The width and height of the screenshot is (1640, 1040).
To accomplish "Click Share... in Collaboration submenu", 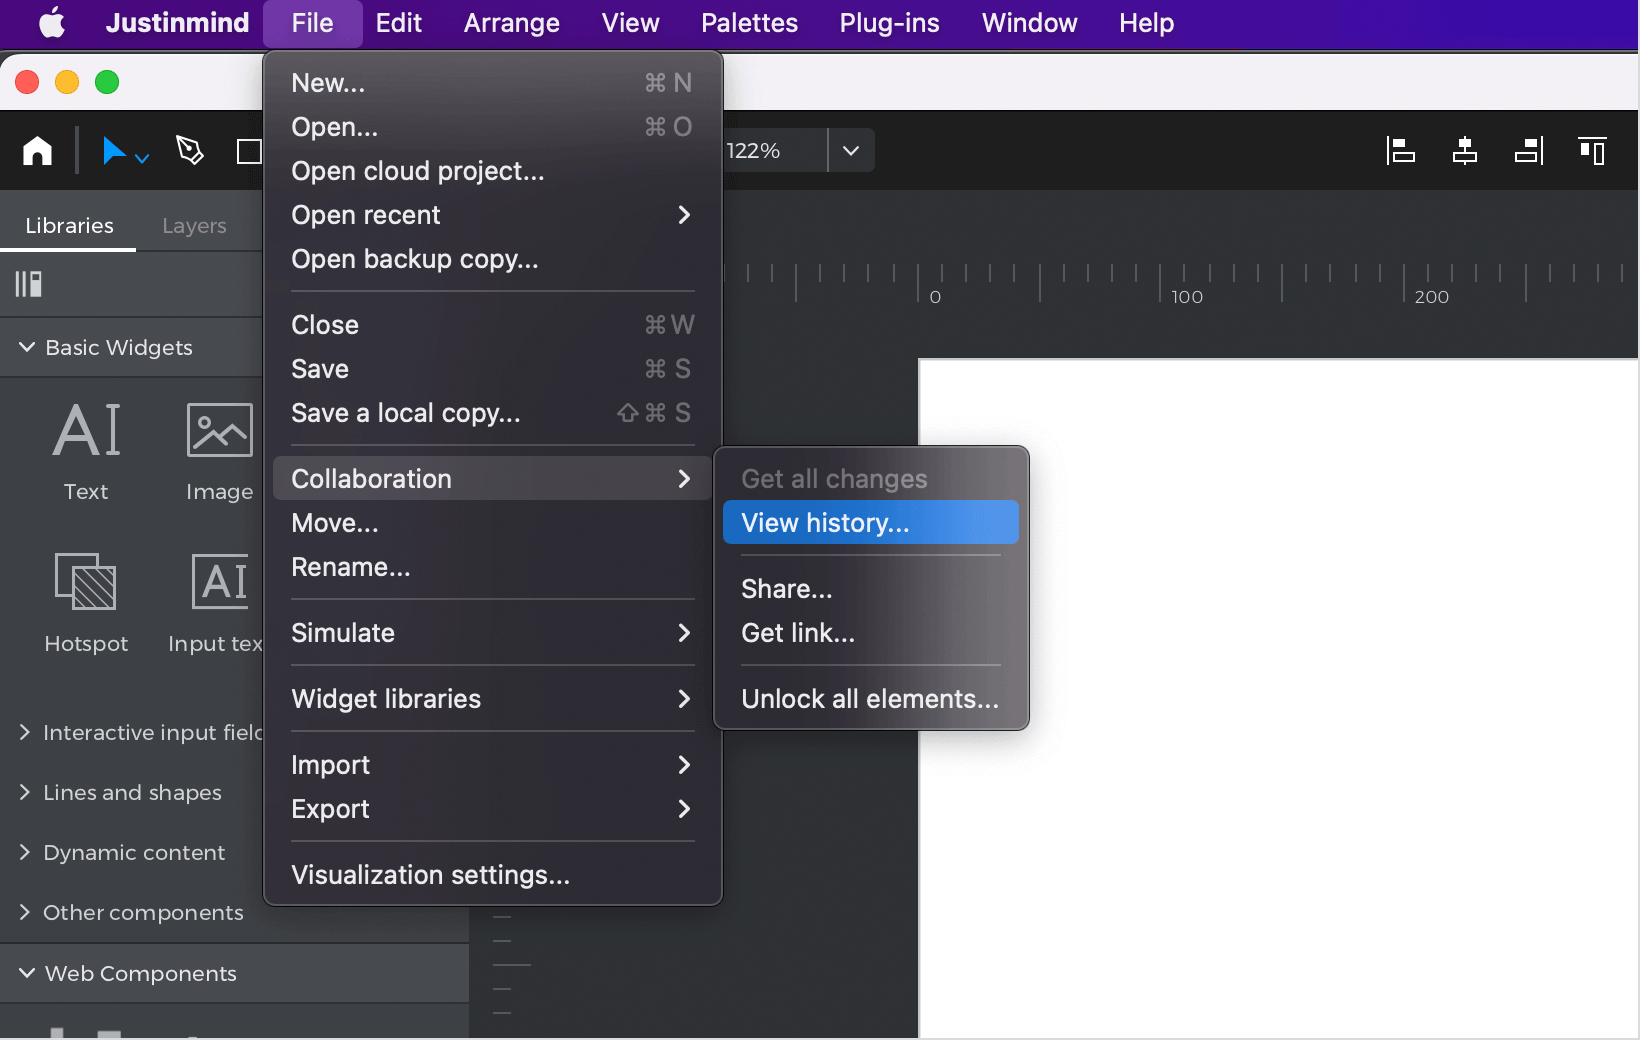I will pyautogui.click(x=871, y=589).
